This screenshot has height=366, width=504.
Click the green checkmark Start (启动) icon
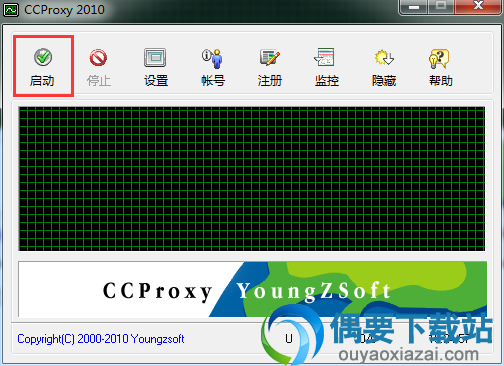click(x=43, y=57)
